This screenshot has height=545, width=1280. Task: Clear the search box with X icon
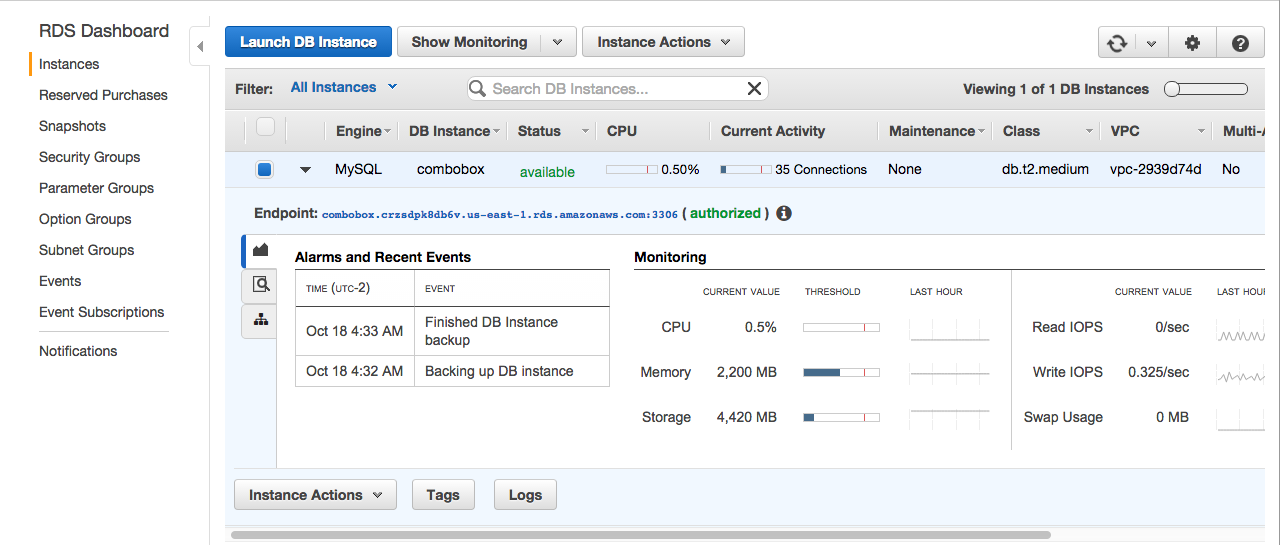(x=755, y=89)
